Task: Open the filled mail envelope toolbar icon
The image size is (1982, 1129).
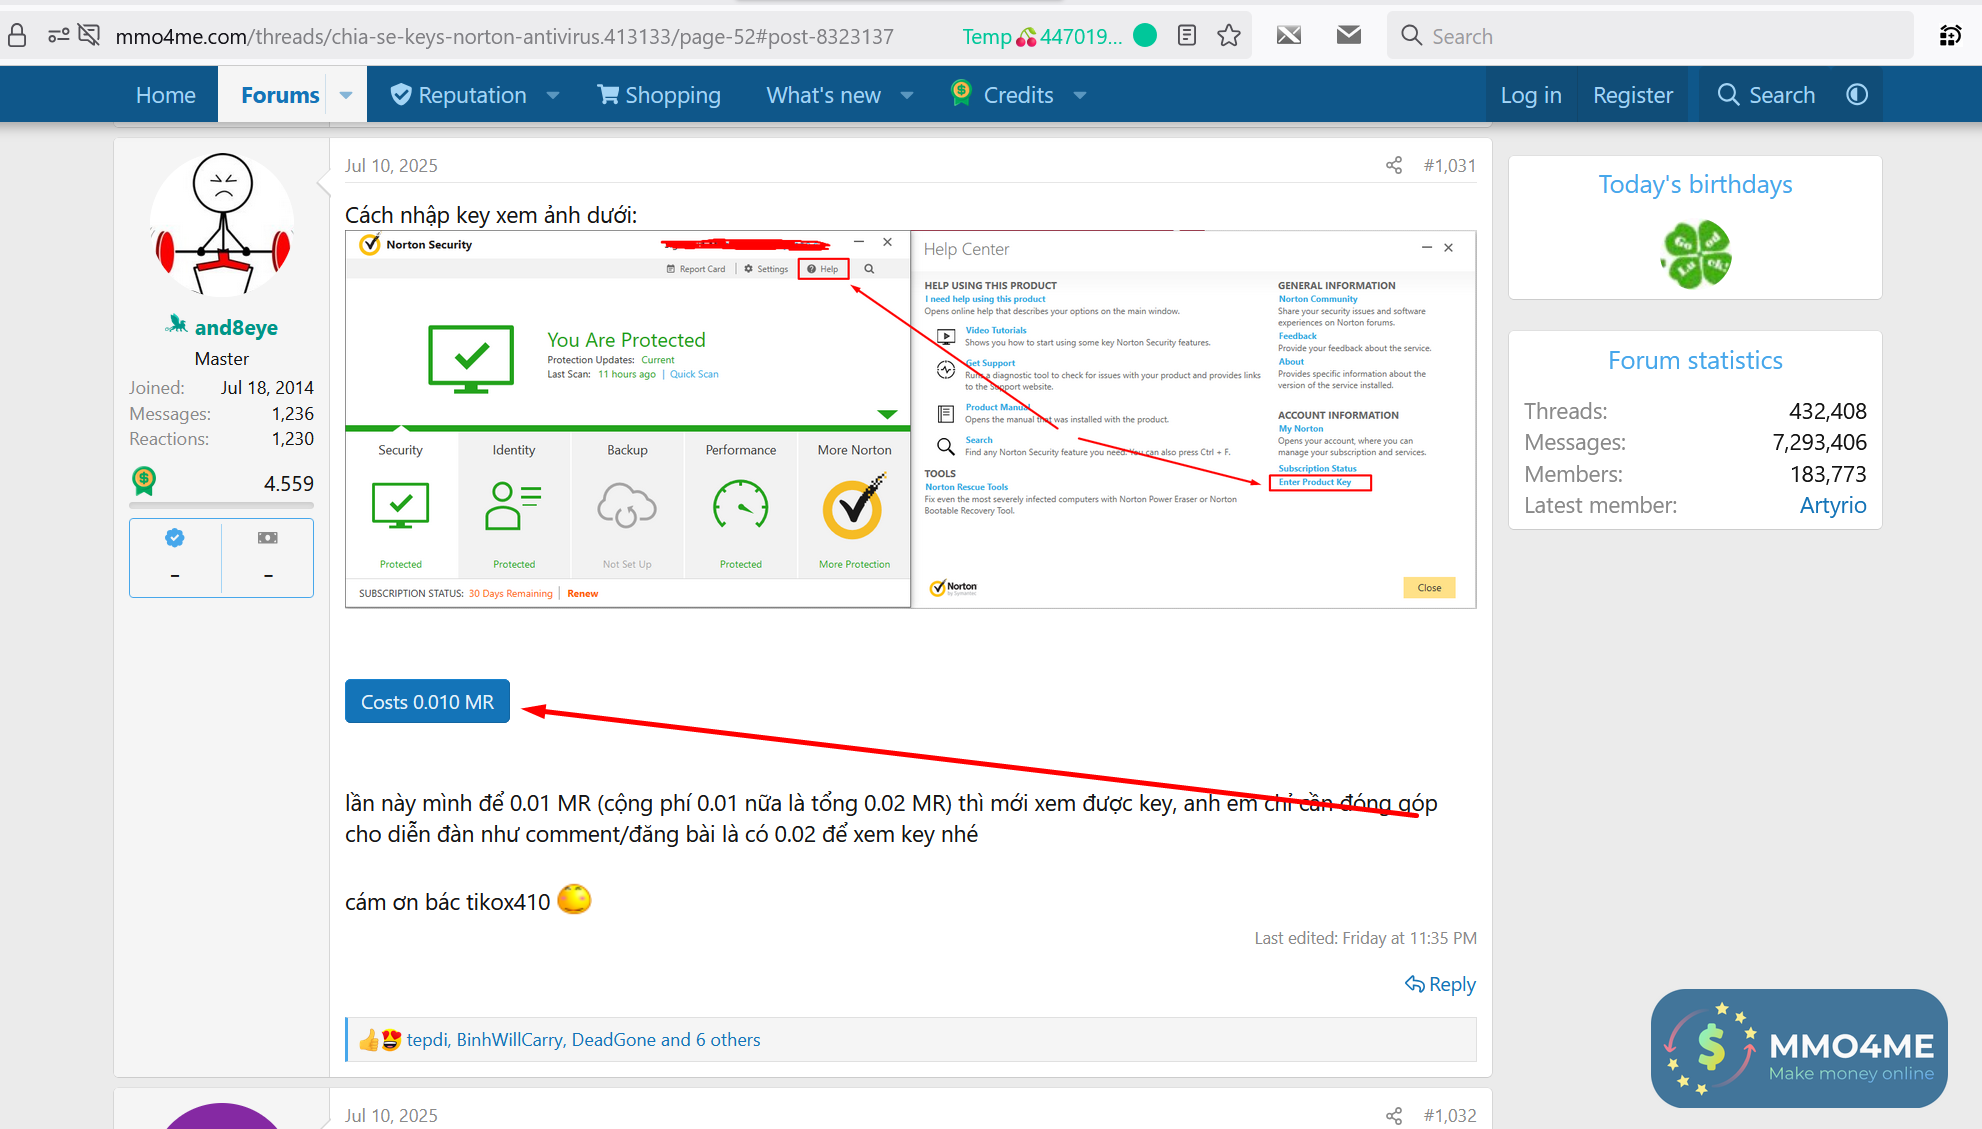Action: click(1349, 36)
